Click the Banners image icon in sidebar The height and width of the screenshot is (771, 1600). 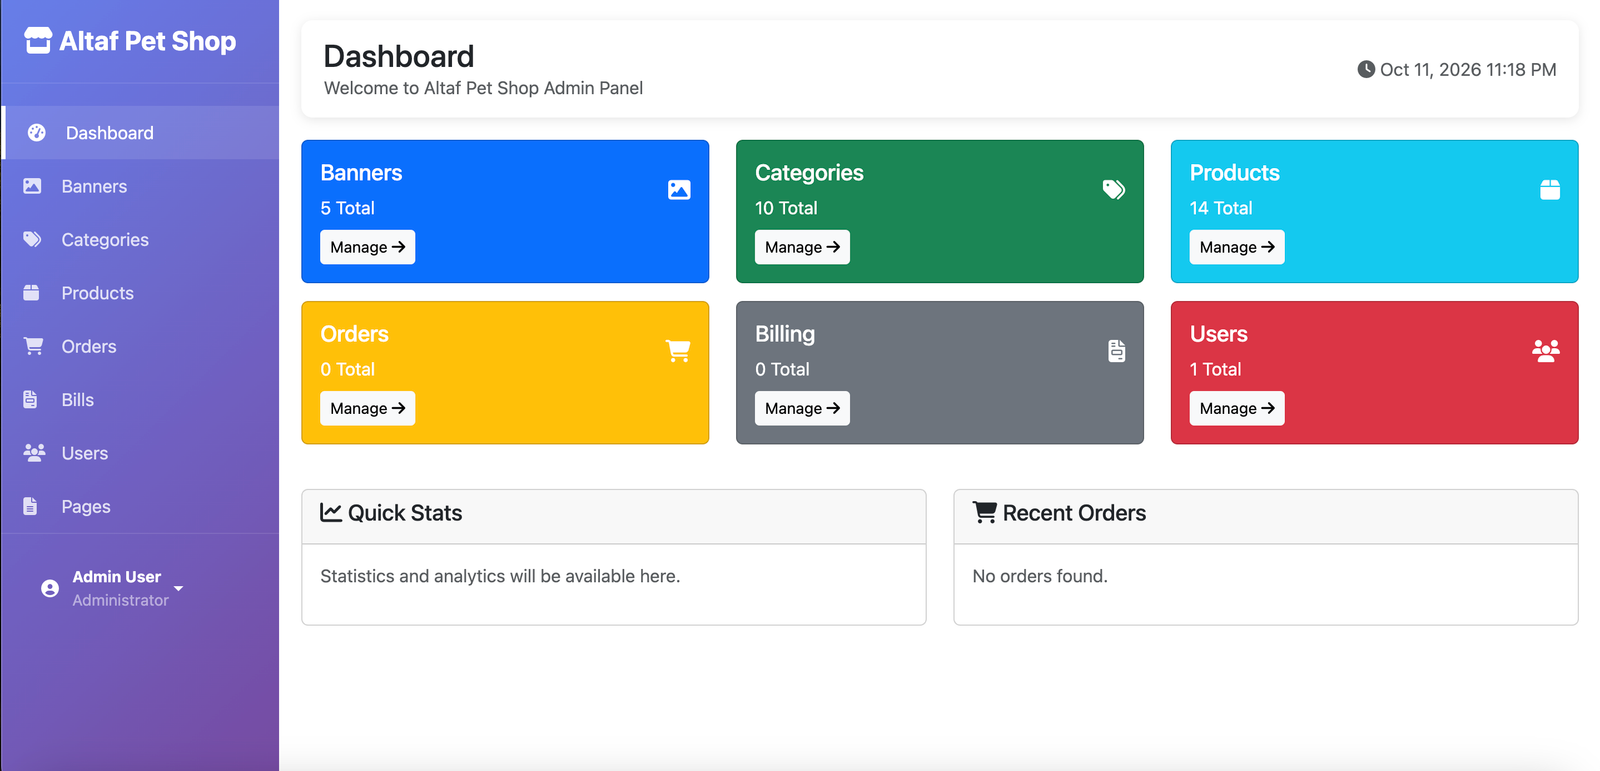point(32,186)
